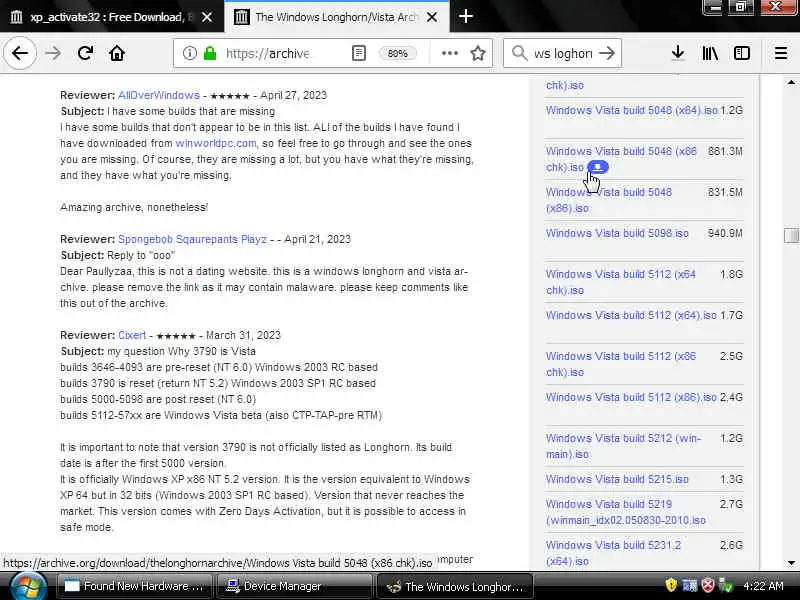Download Windows Vista build 5212 (winmain).iso
Screen dimensions: 800x600
point(623,446)
